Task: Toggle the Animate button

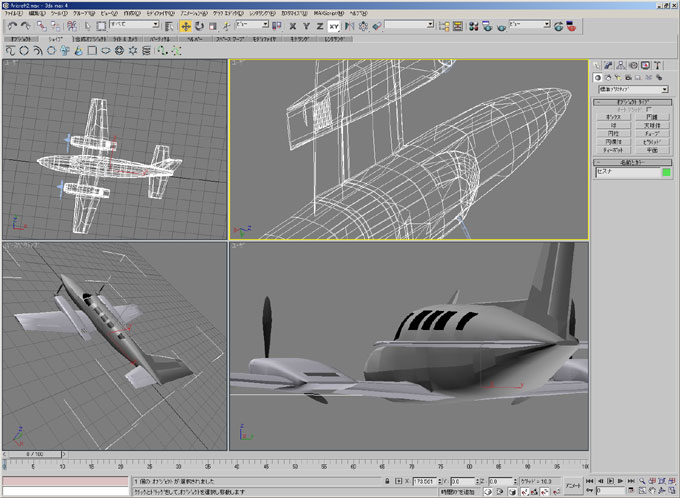Action: [573, 486]
